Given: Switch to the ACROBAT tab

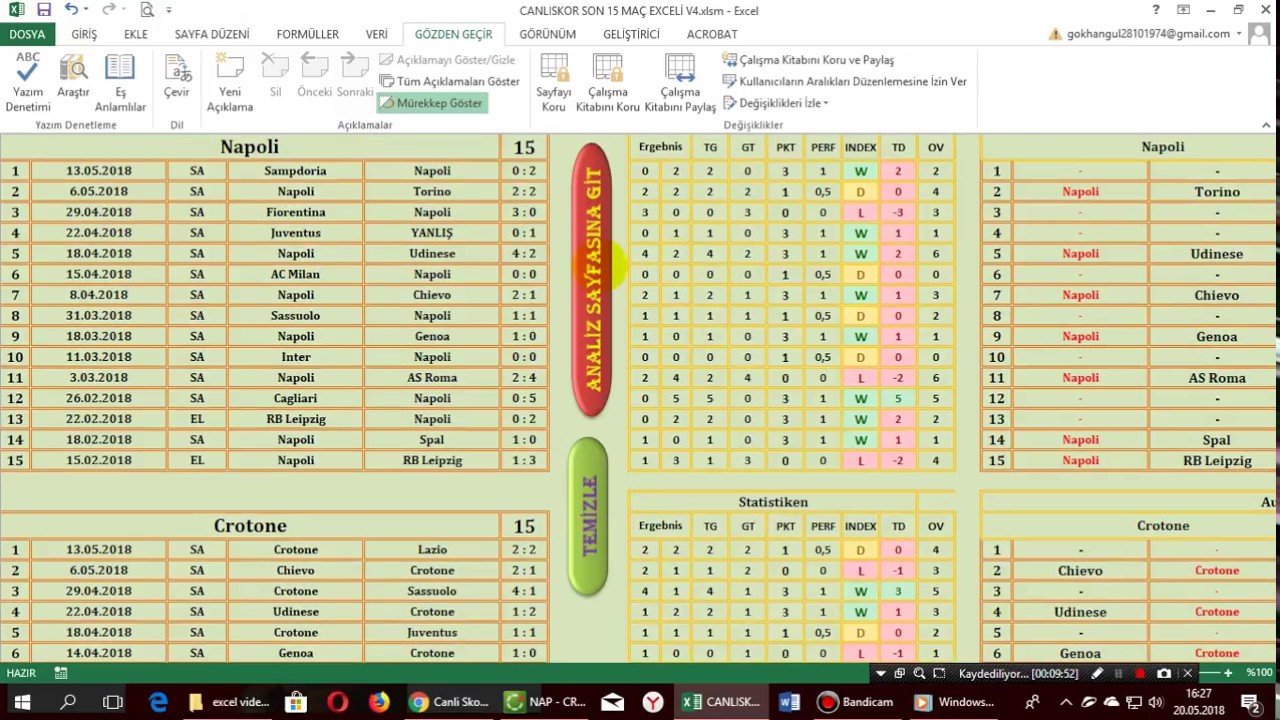Looking at the screenshot, I should (x=712, y=34).
